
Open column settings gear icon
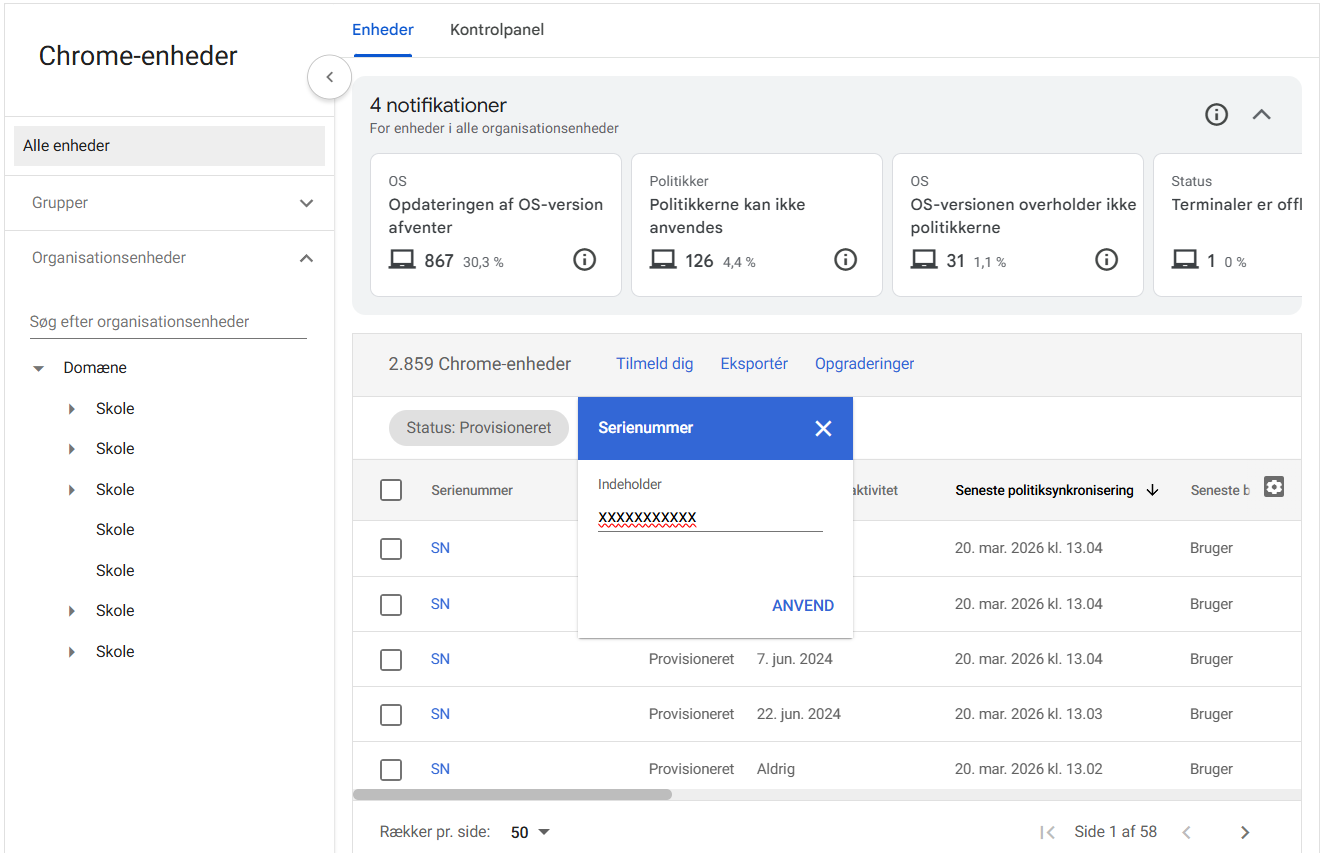(1273, 487)
